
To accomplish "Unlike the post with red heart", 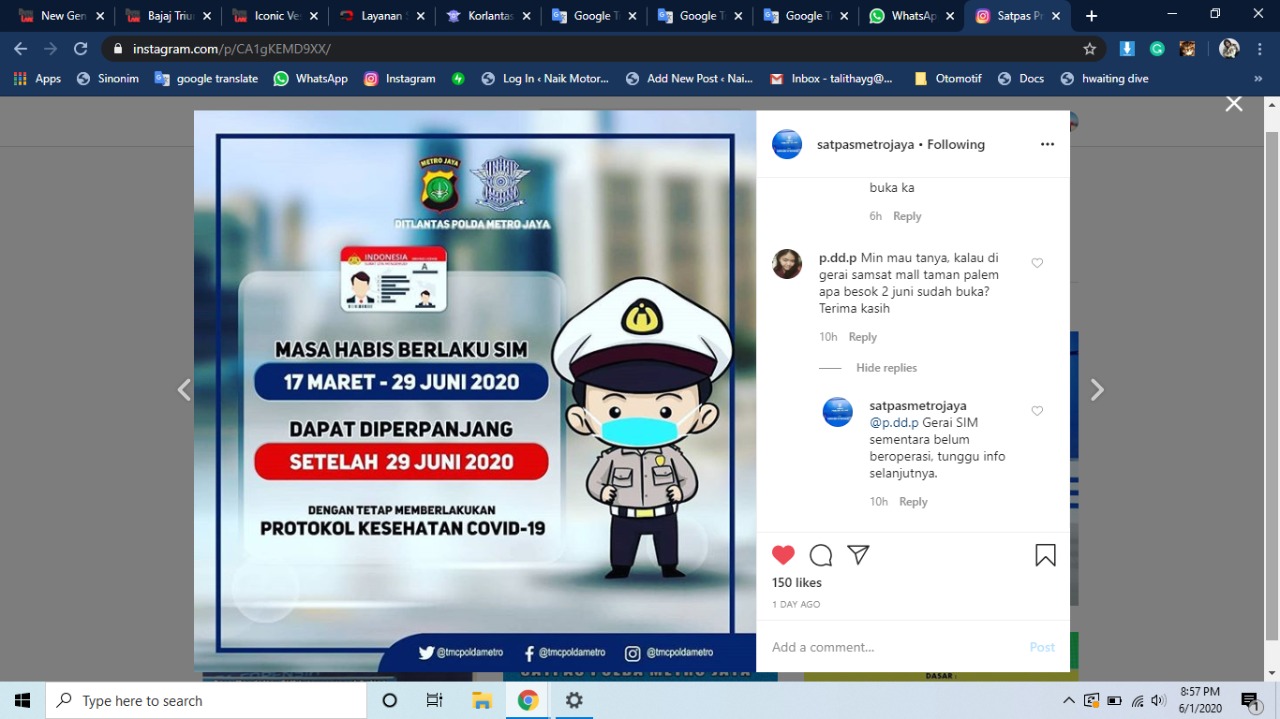I will (783, 555).
